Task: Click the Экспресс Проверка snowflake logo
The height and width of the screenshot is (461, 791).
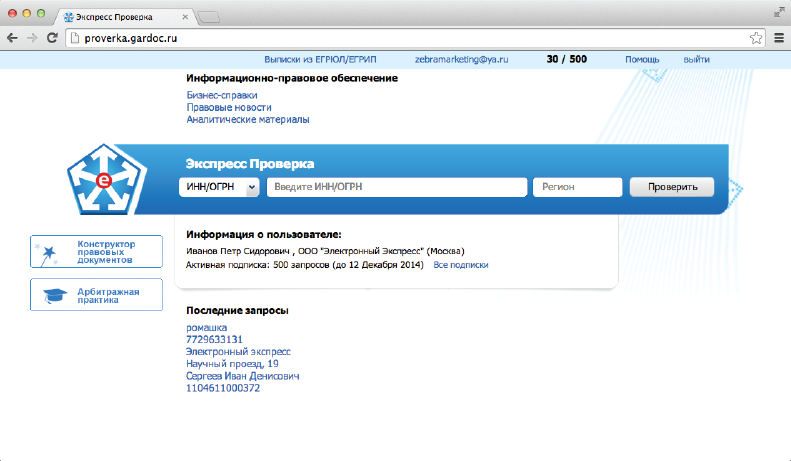Action: [106, 180]
